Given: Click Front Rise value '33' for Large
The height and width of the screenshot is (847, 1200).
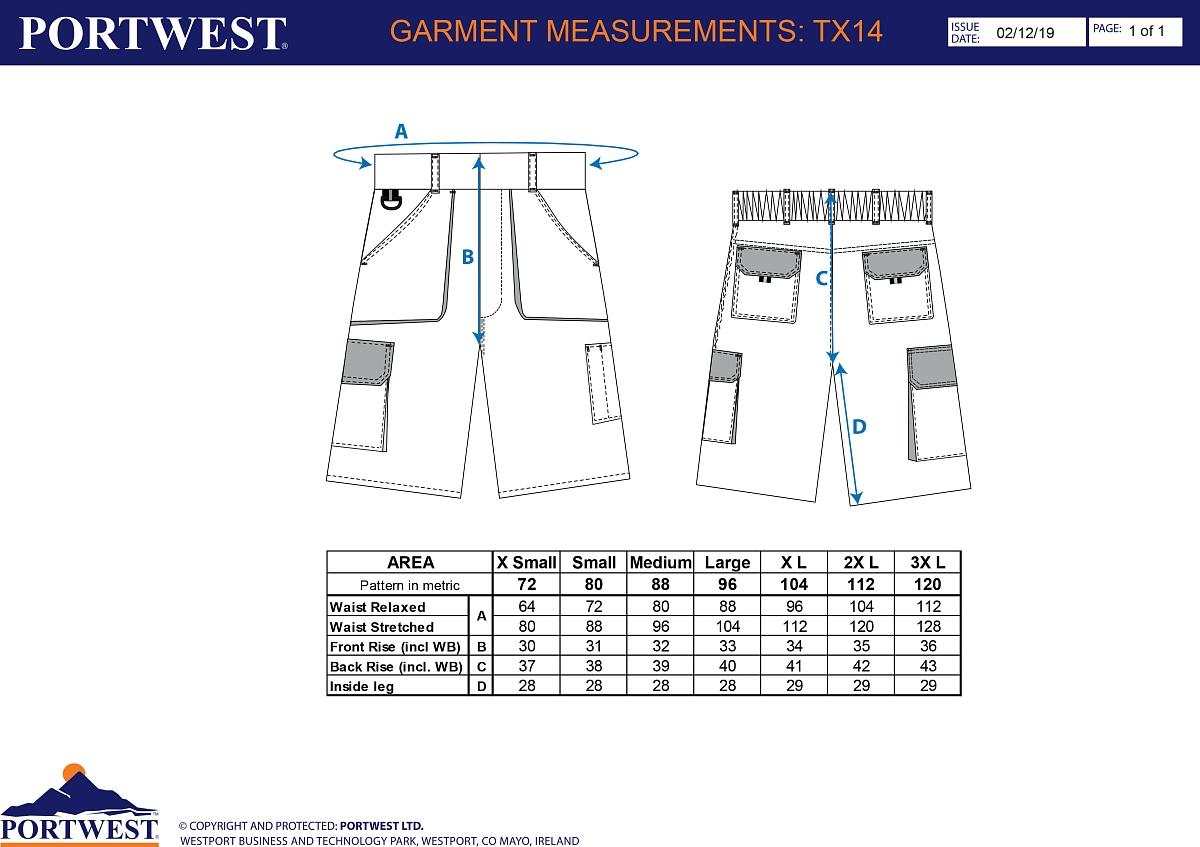Looking at the screenshot, I should [727, 646].
